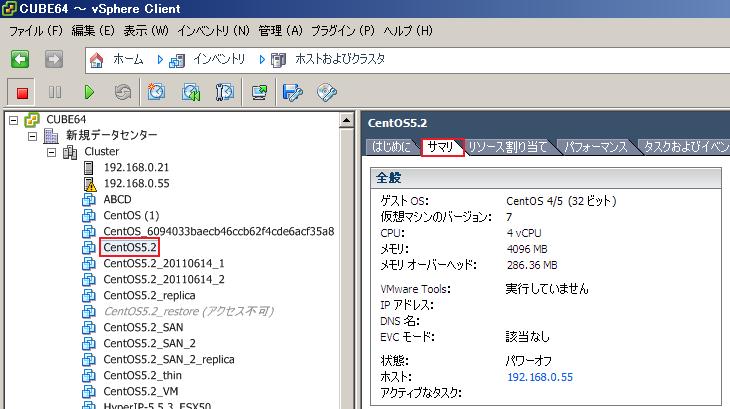Viewport: 730px width, 409px height.
Task: Select host 192.168.0.21 in the tree
Action: [x=136, y=168]
